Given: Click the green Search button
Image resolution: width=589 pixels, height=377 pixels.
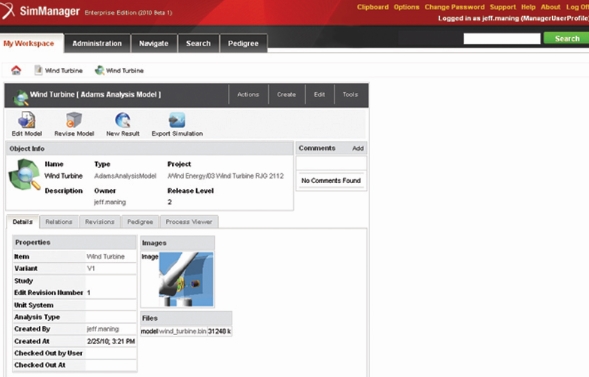Looking at the screenshot, I should pyautogui.click(x=566, y=38).
